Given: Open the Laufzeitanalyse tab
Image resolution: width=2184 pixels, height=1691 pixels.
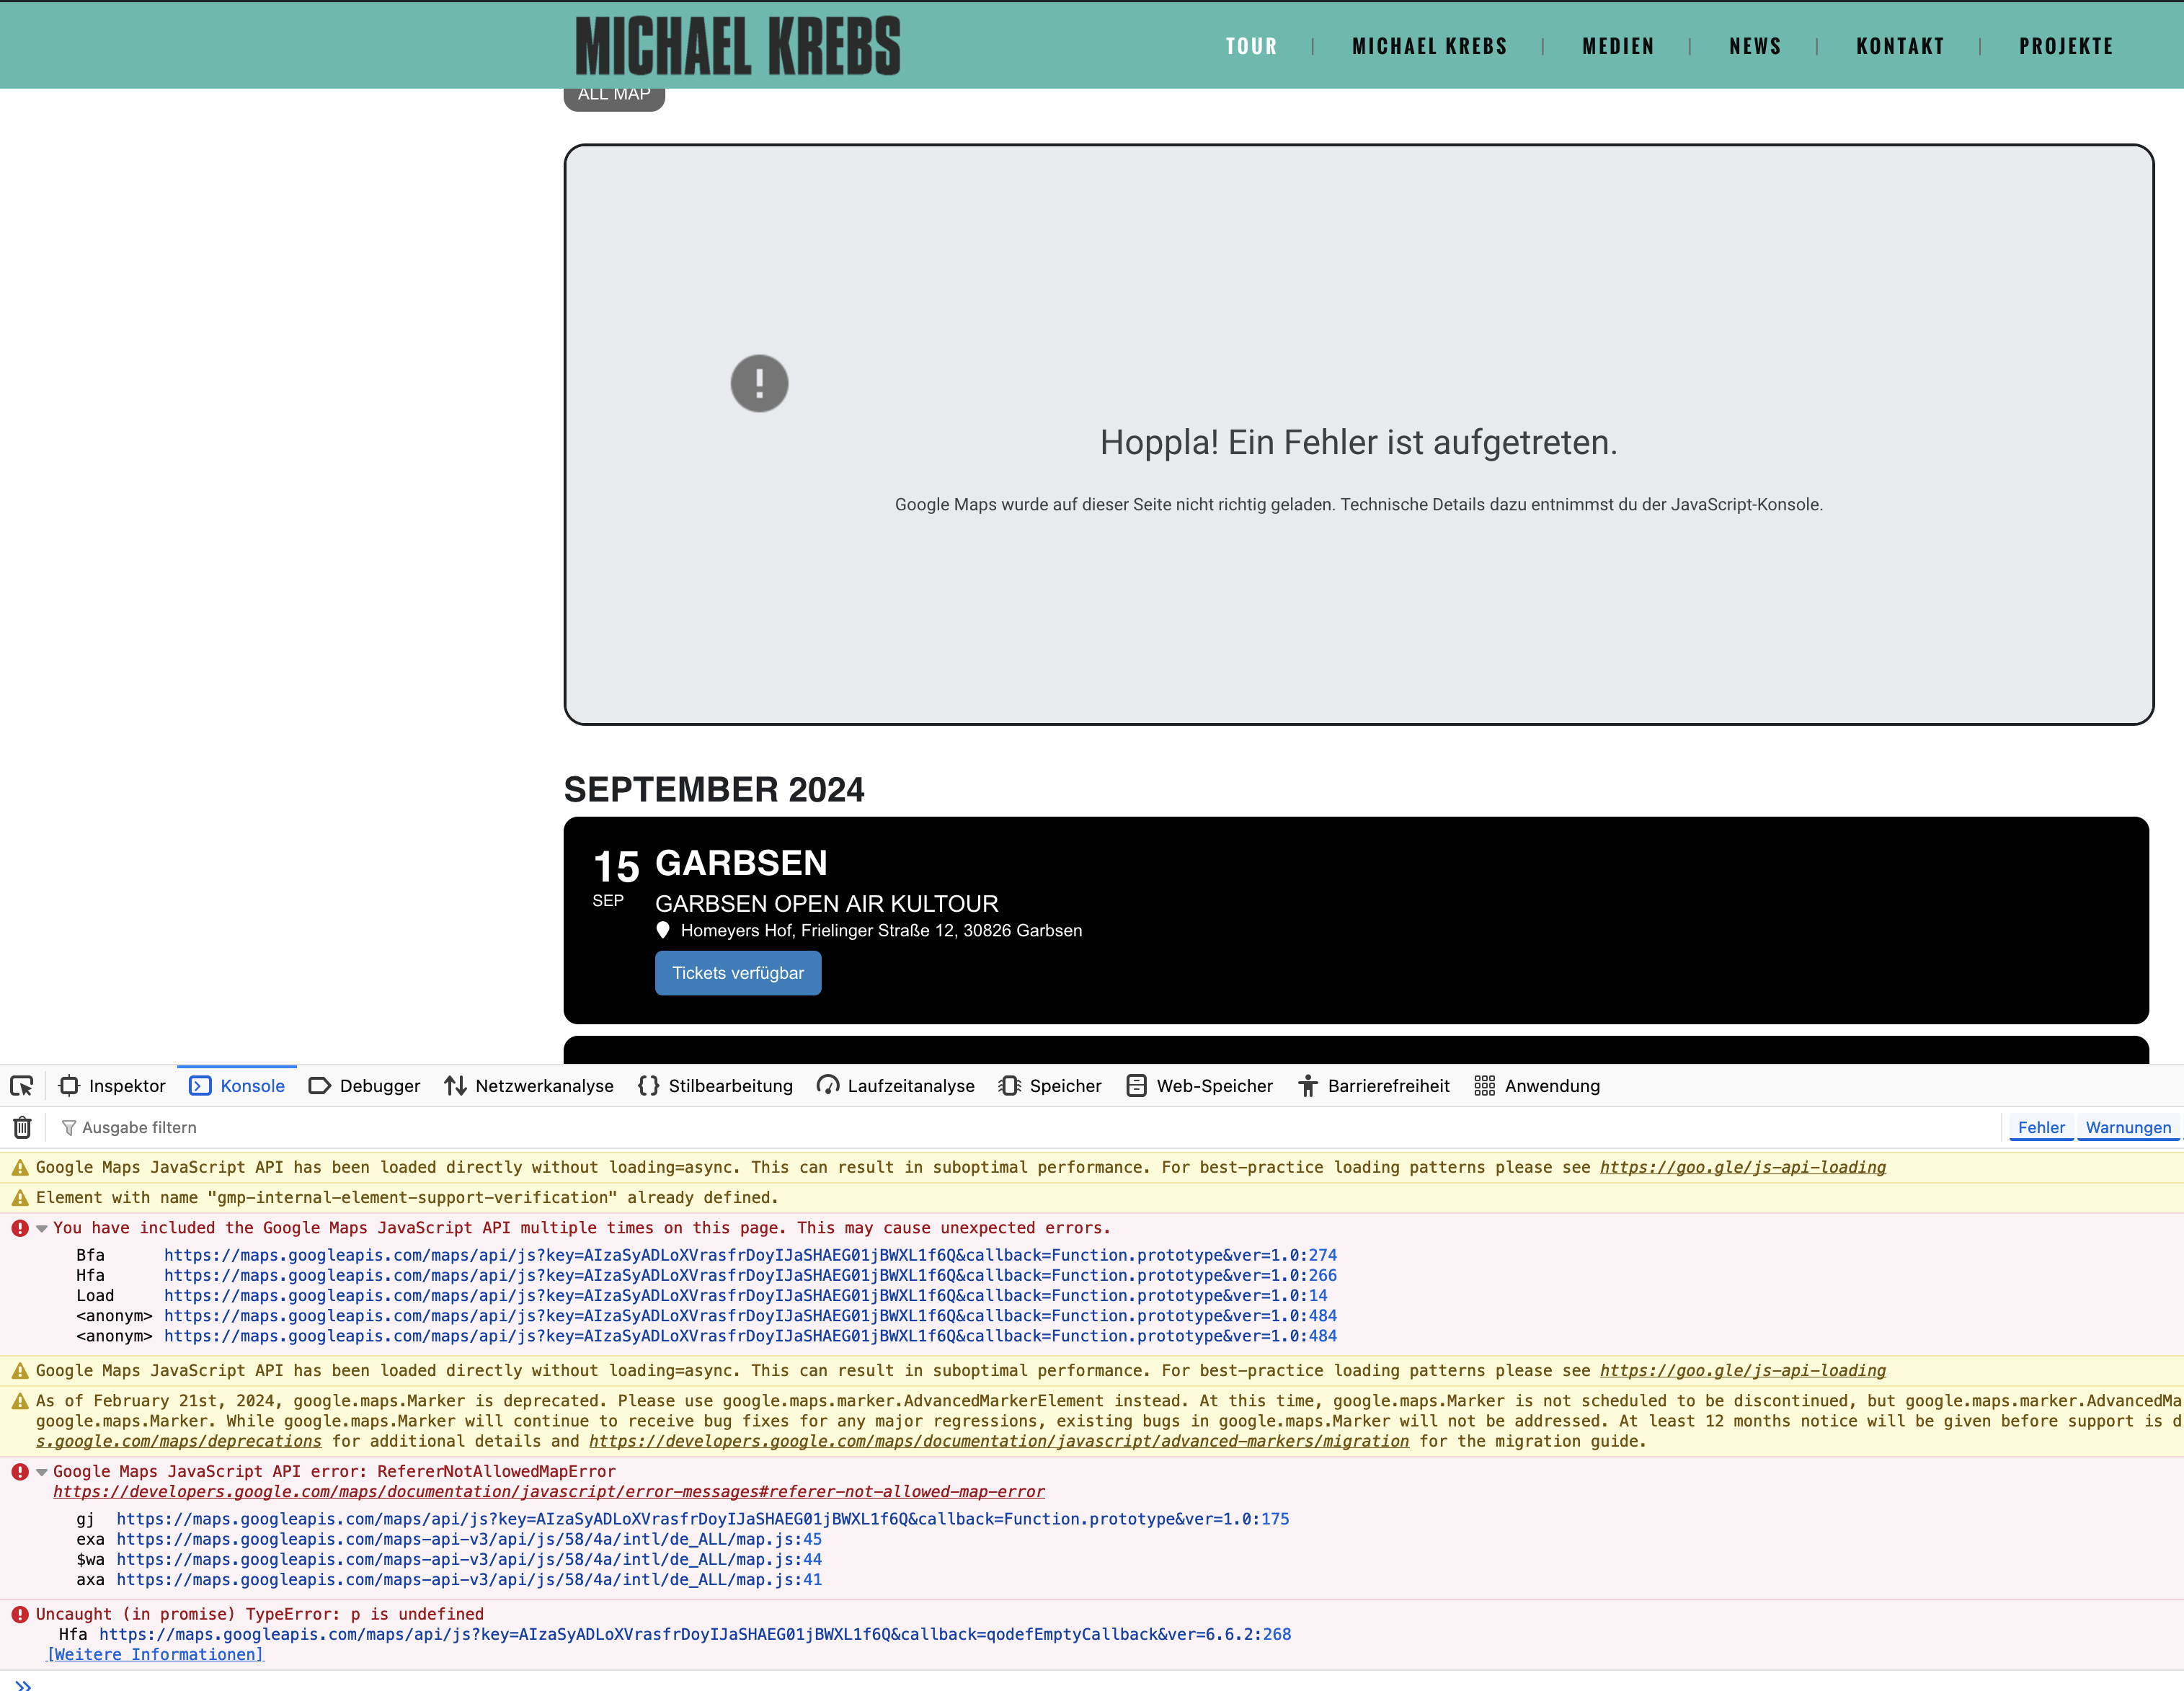Looking at the screenshot, I should point(895,1086).
